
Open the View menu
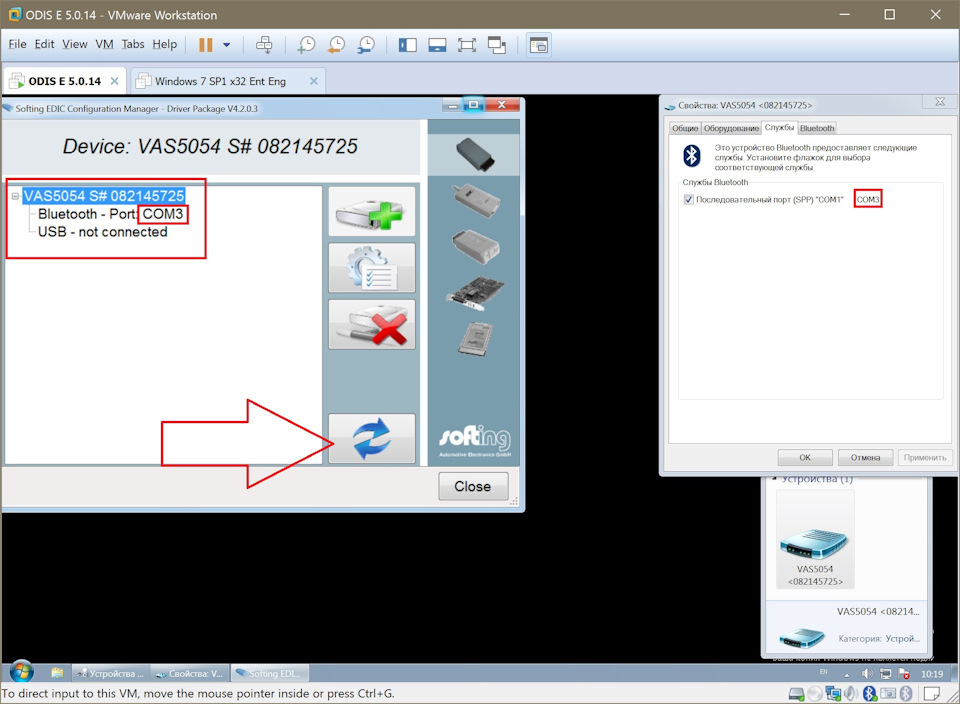pyautogui.click(x=75, y=44)
